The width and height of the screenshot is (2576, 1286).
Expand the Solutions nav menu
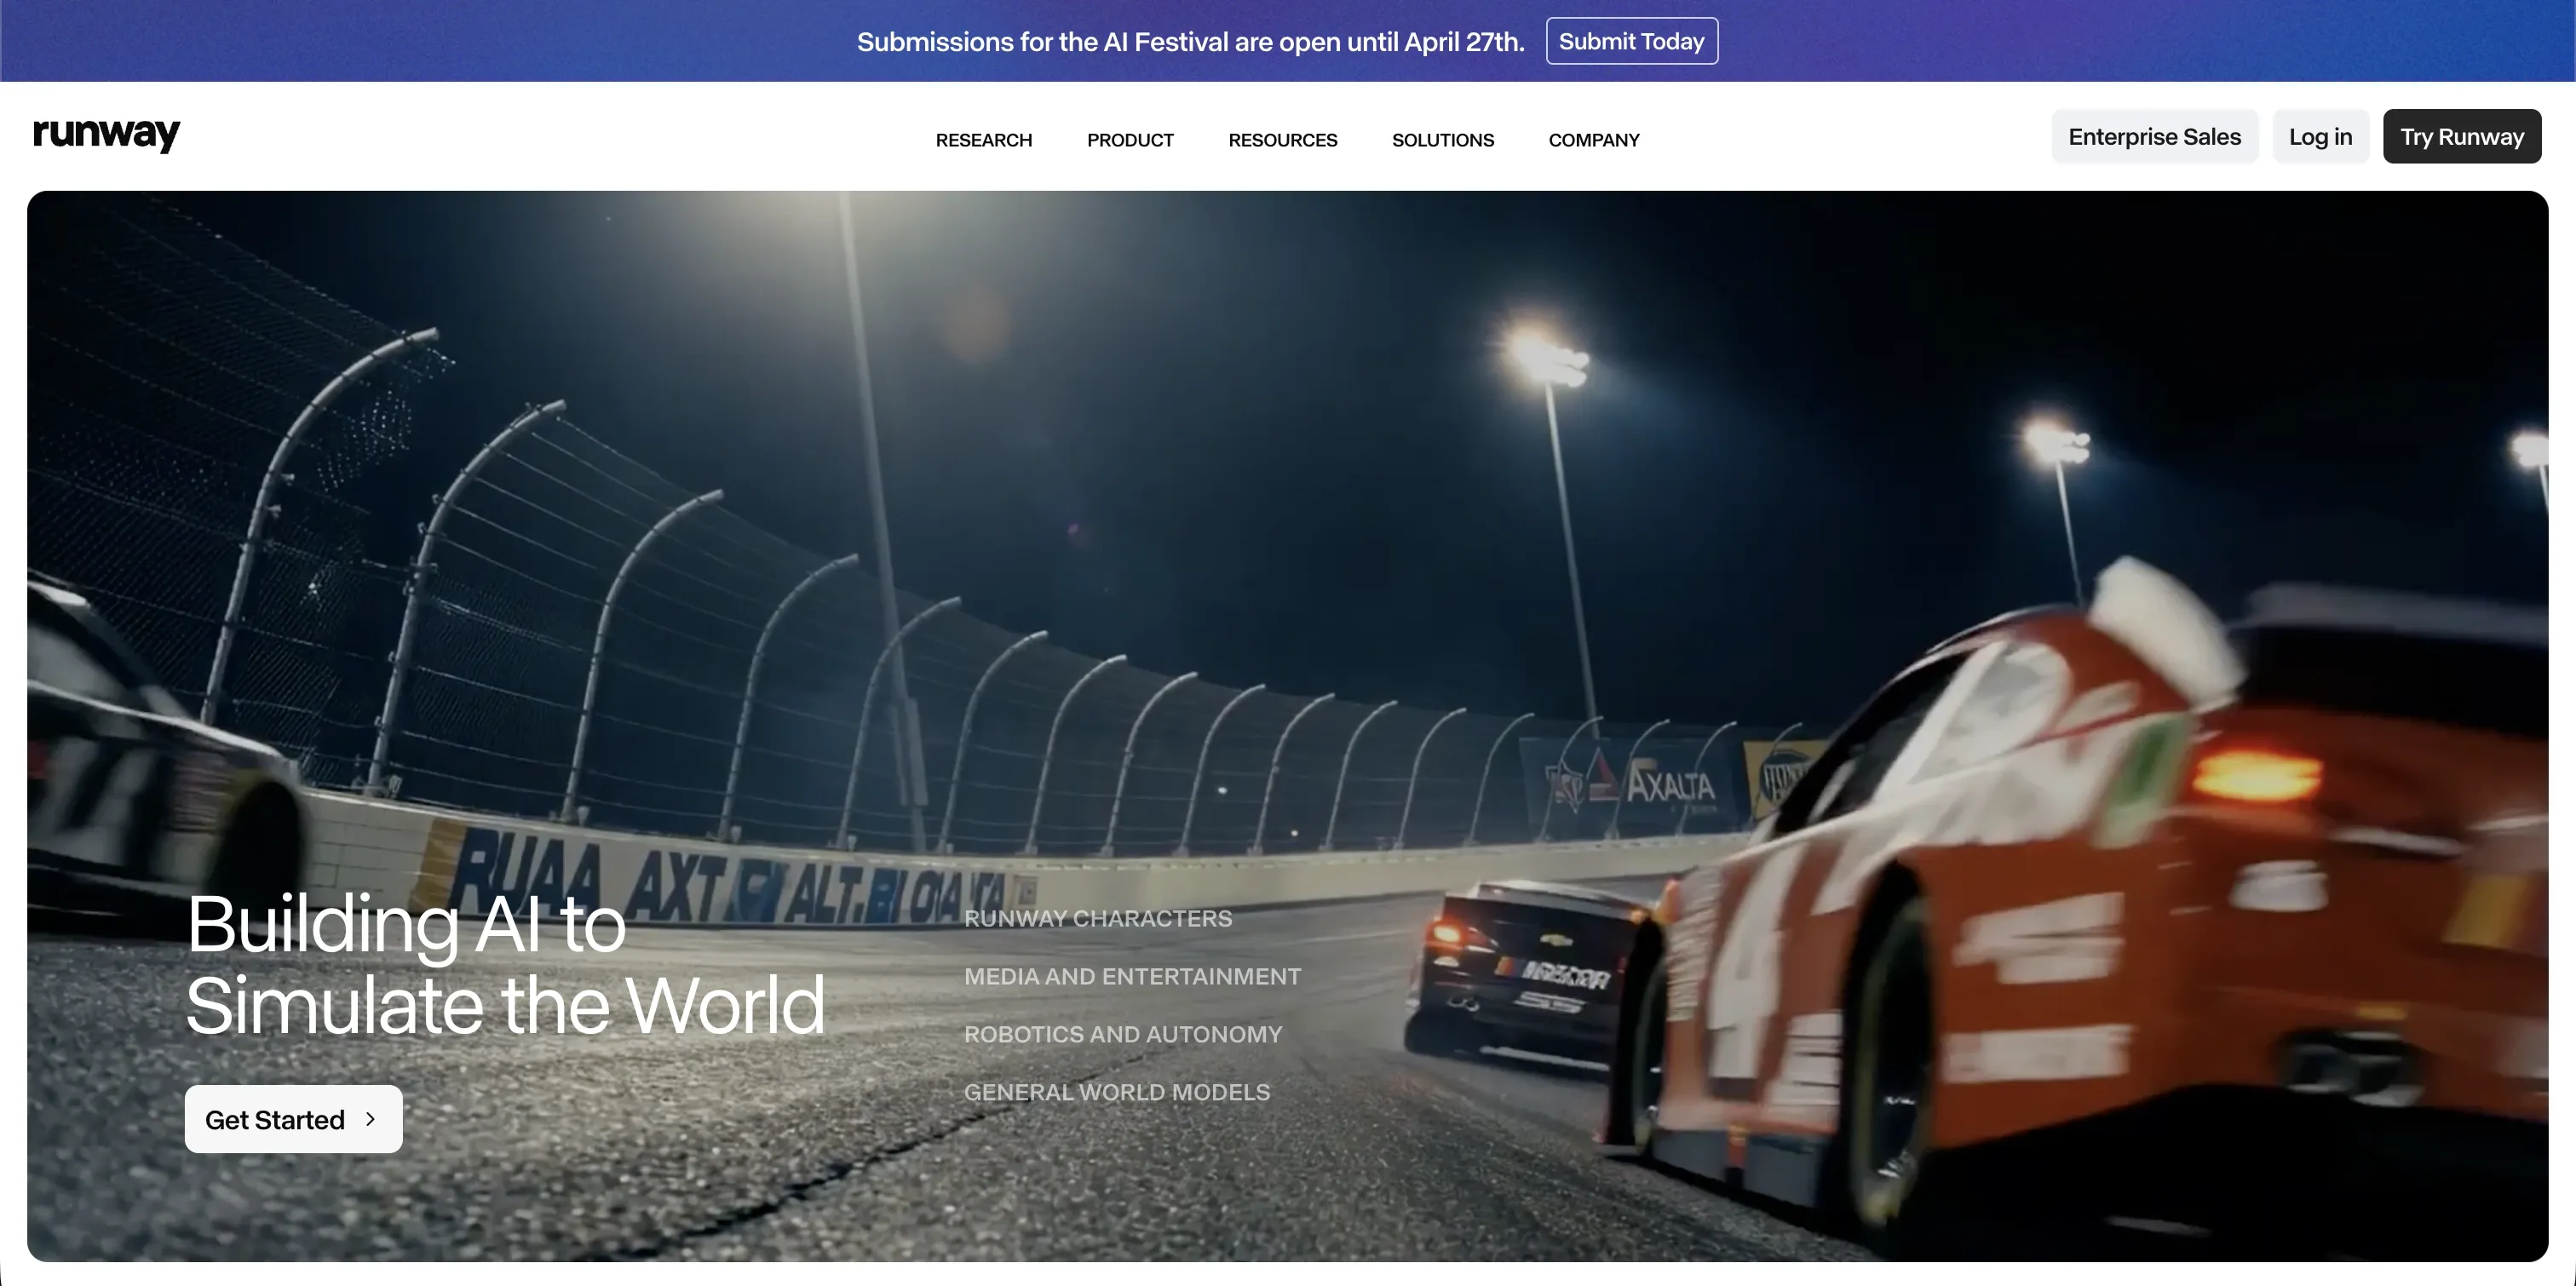[x=1442, y=140]
